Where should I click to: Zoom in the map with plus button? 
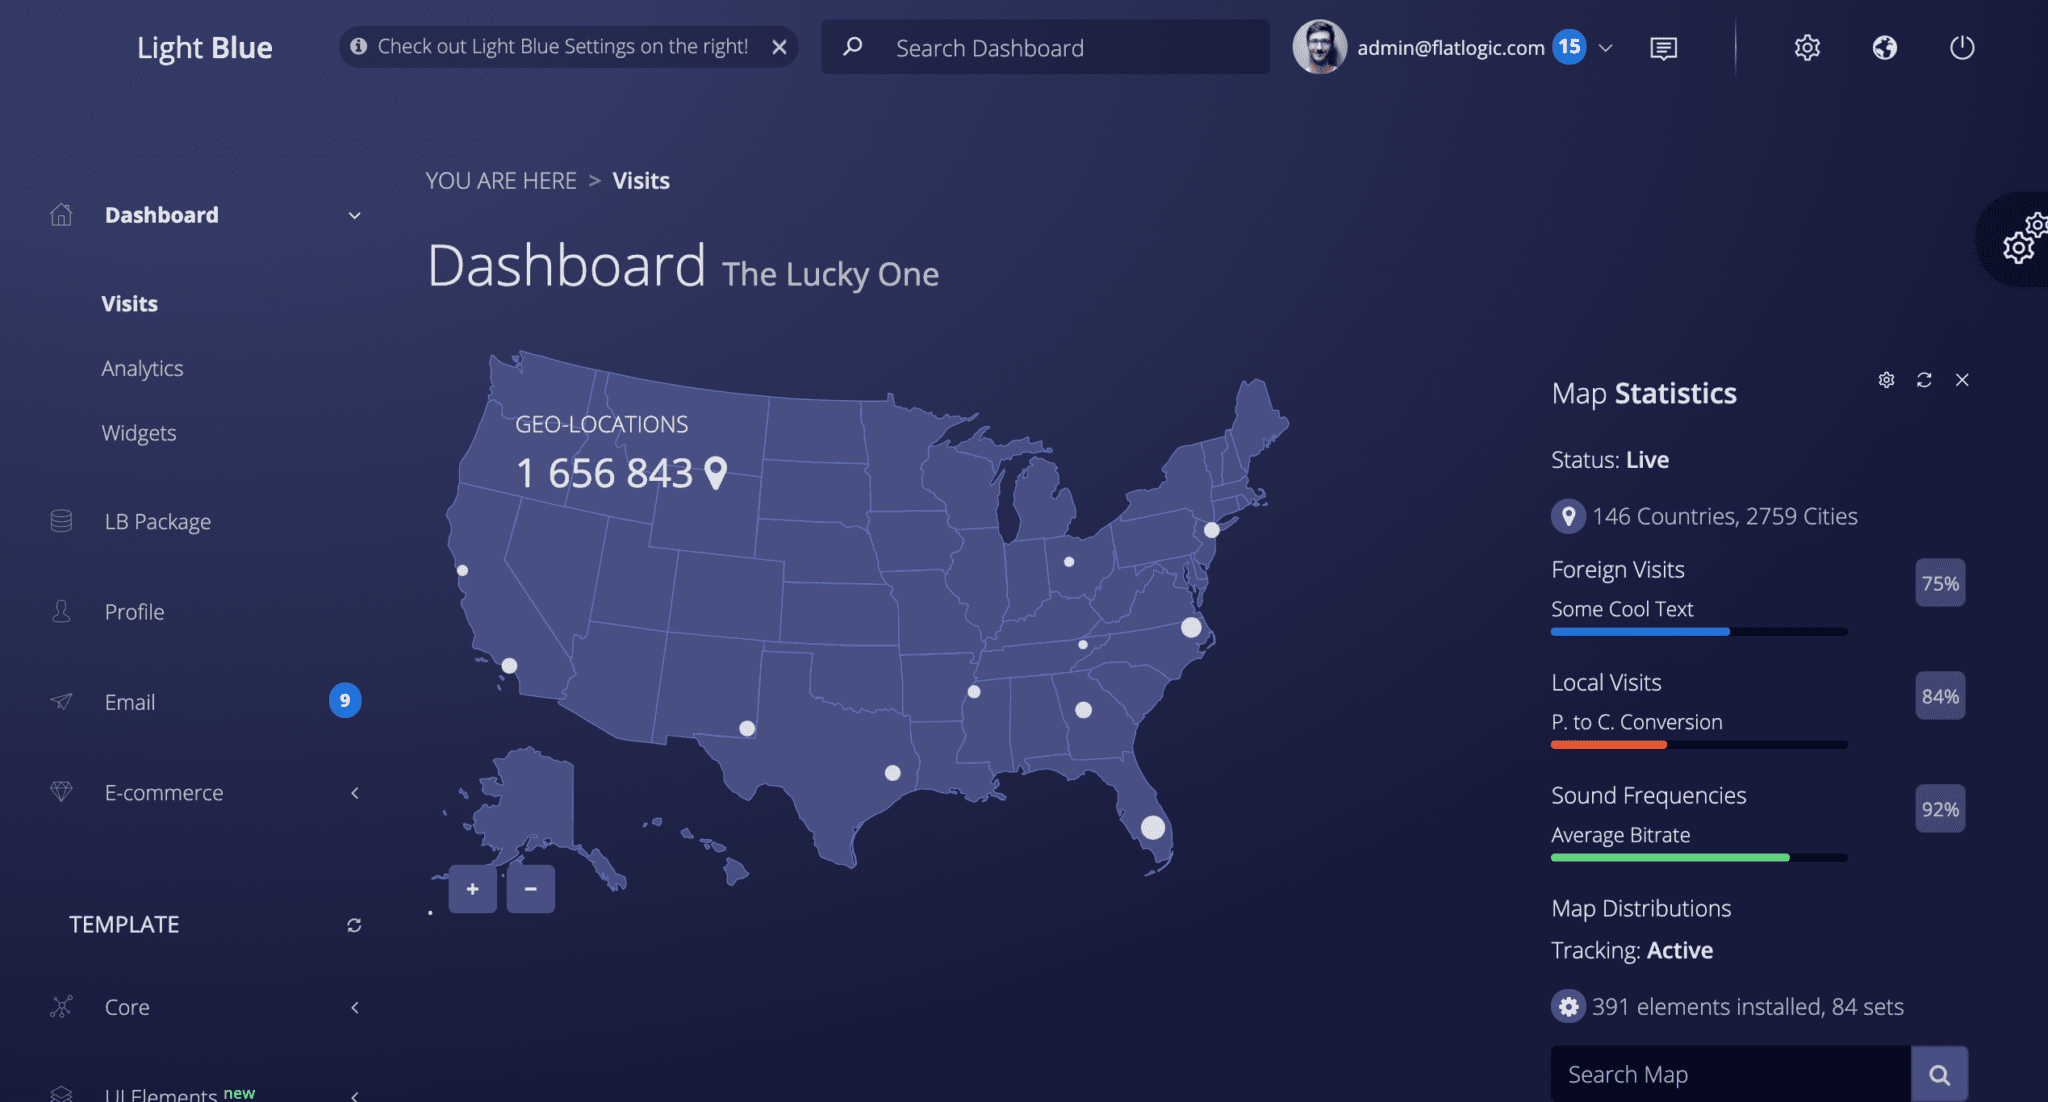click(472, 889)
